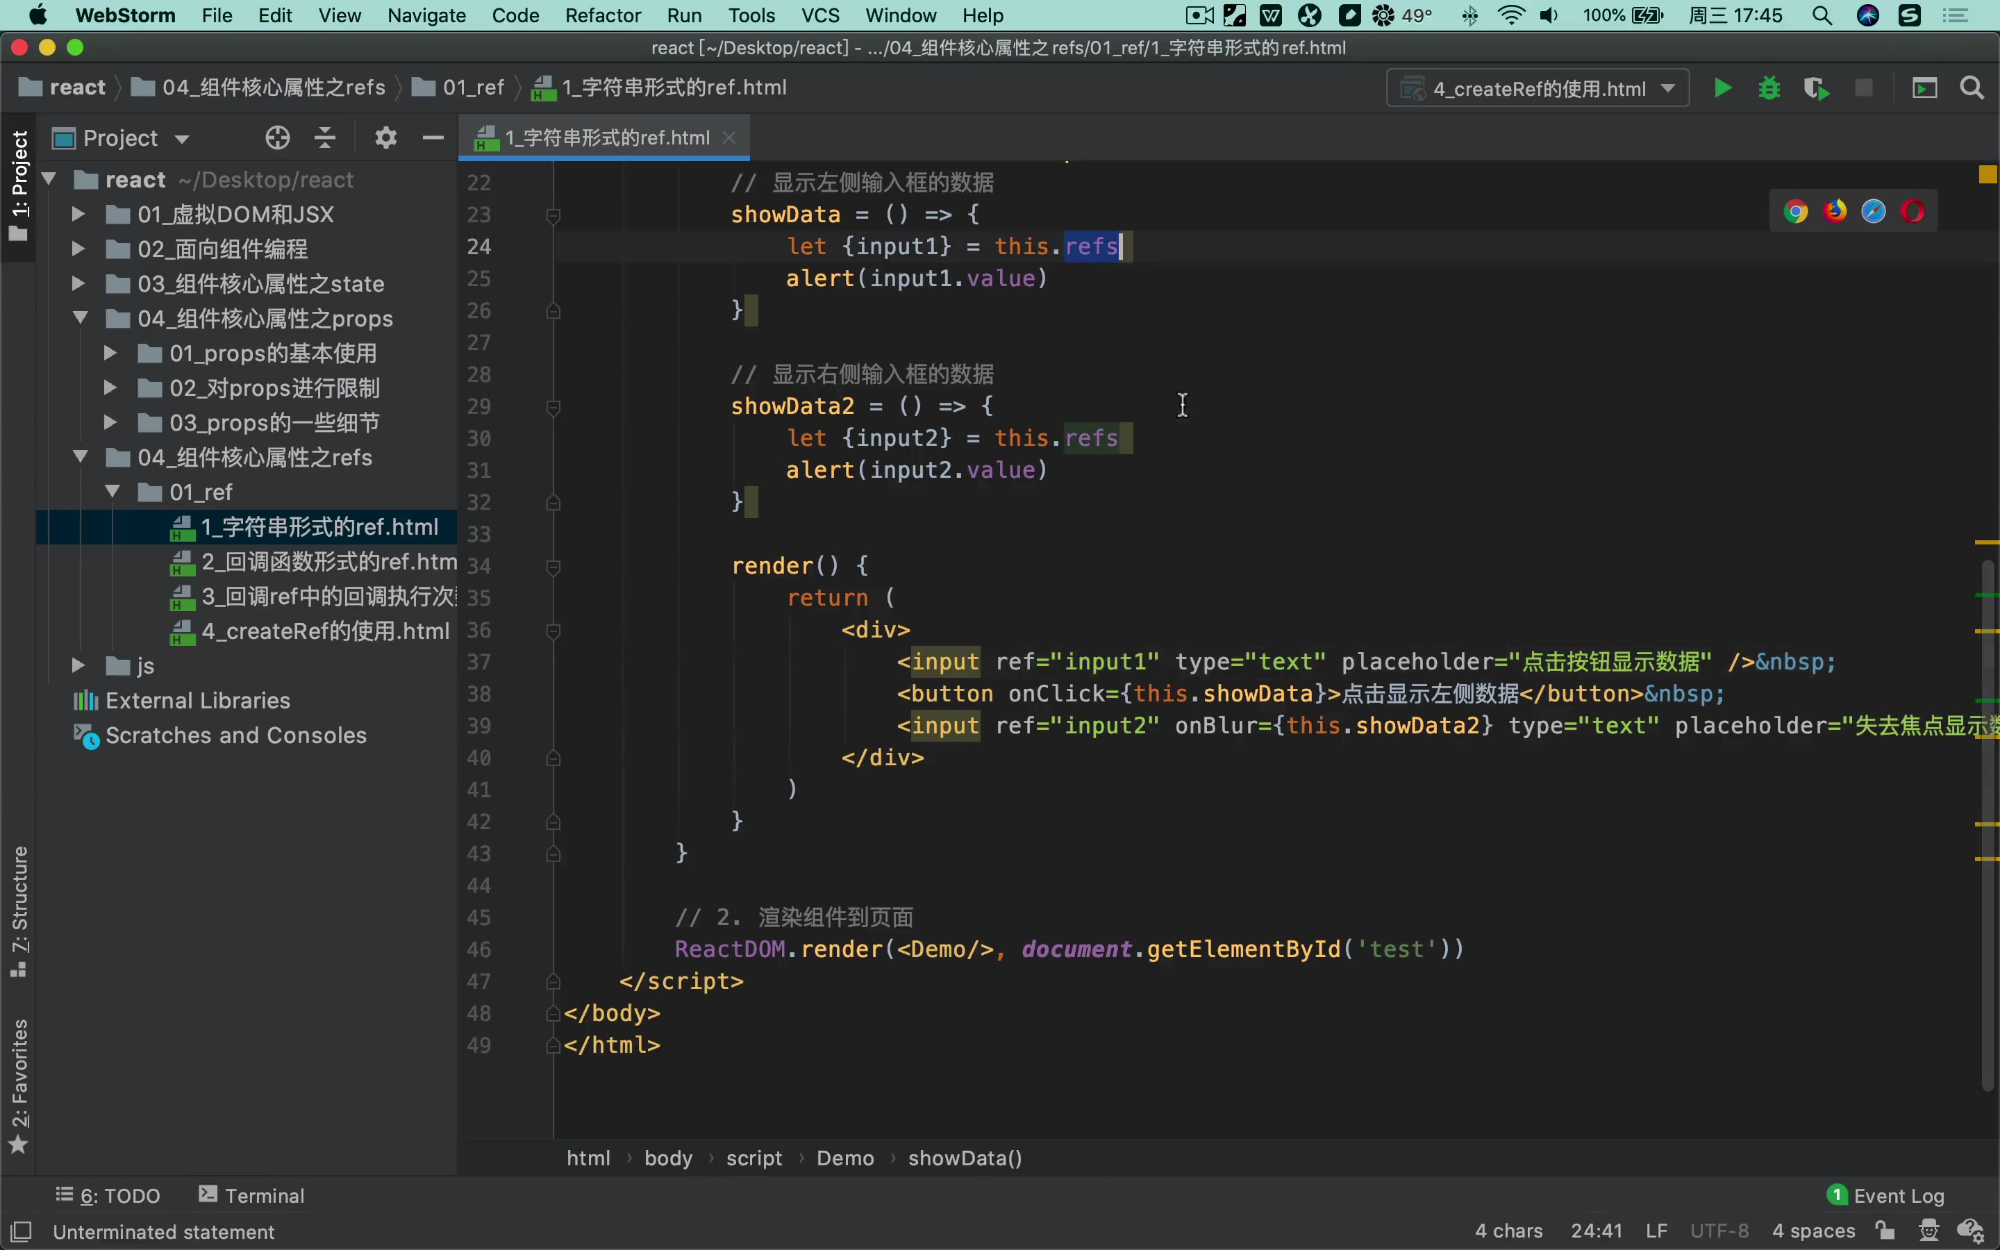Open Project panel settings gear
Image resolution: width=2000 pixels, height=1250 pixels.
(386, 138)
